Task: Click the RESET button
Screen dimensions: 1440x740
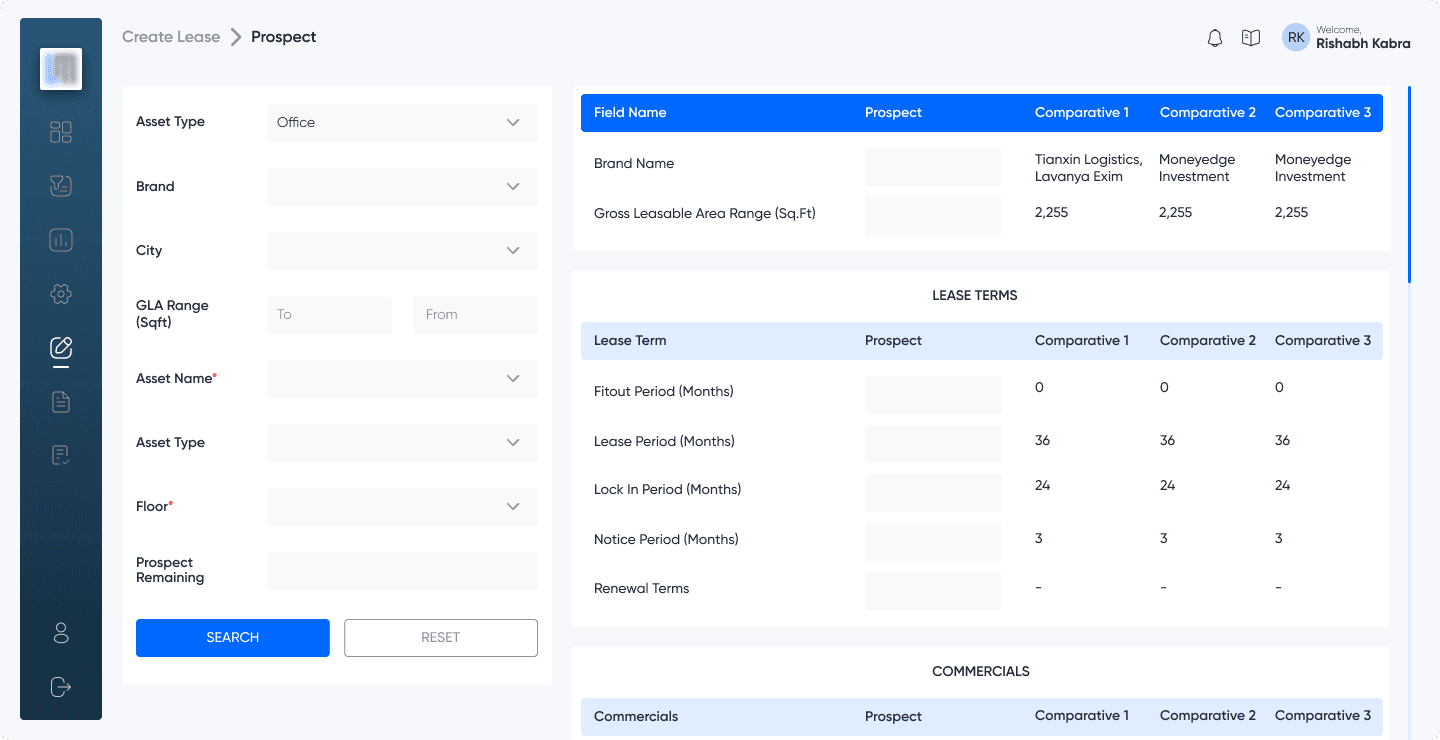Action: click(x=441, y=638)
